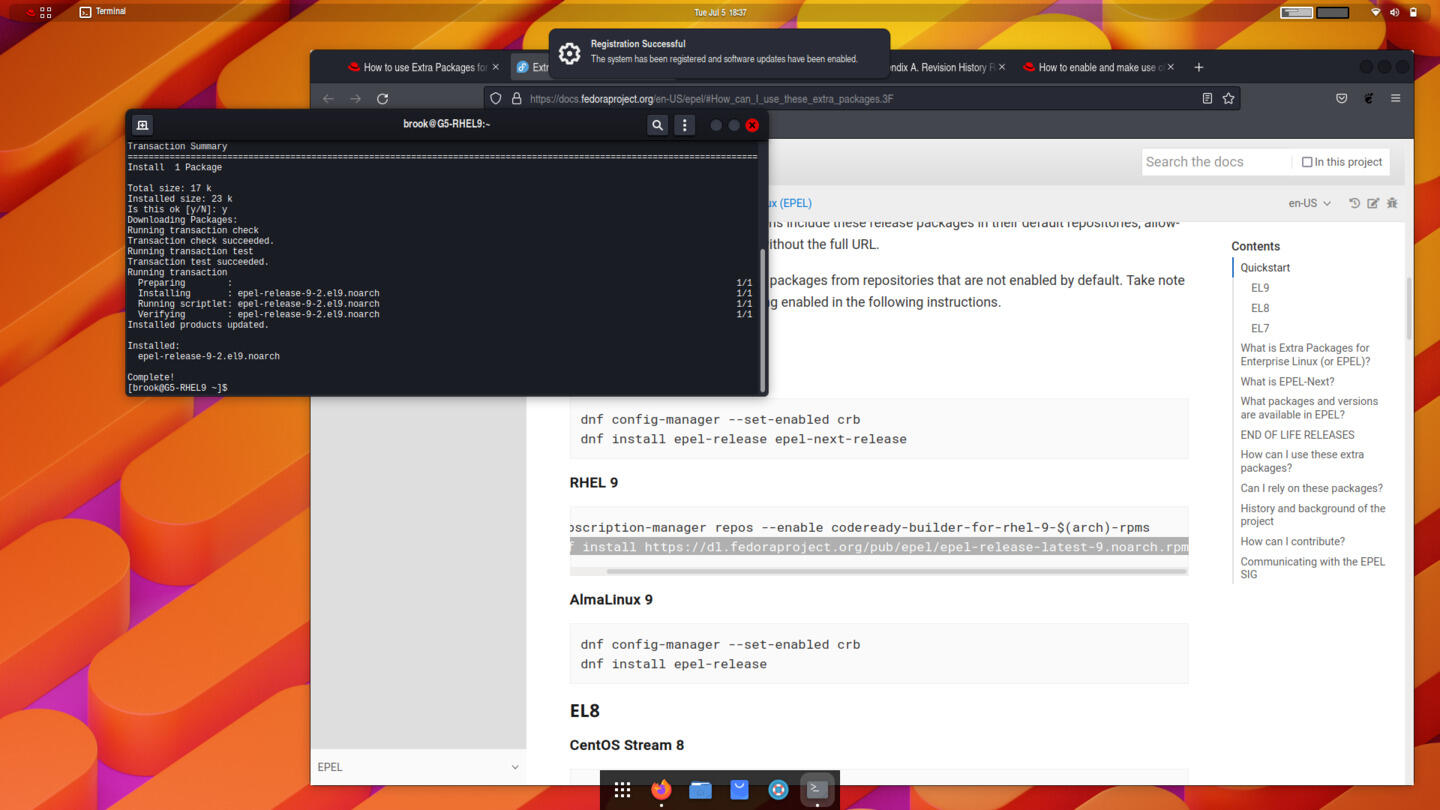Open 'How can I use these extra packages?' link
The image size is (1440, 810).
(1302, 461)
